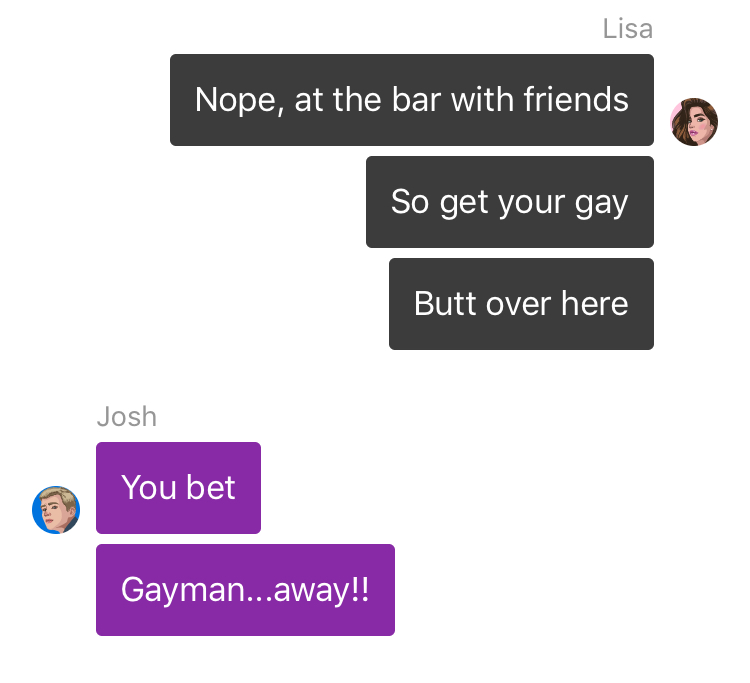Open Josh's profile avatar
This screenshot has width=750, height=683.
(x=56, y=510)
